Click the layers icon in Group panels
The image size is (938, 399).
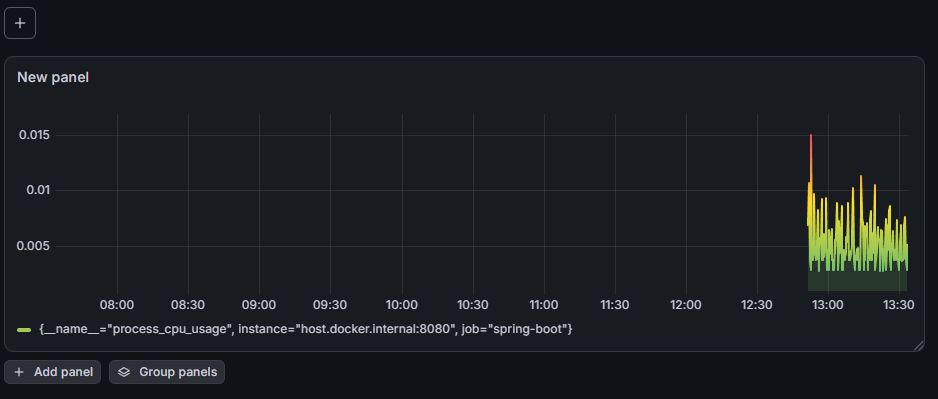(124, 372)
